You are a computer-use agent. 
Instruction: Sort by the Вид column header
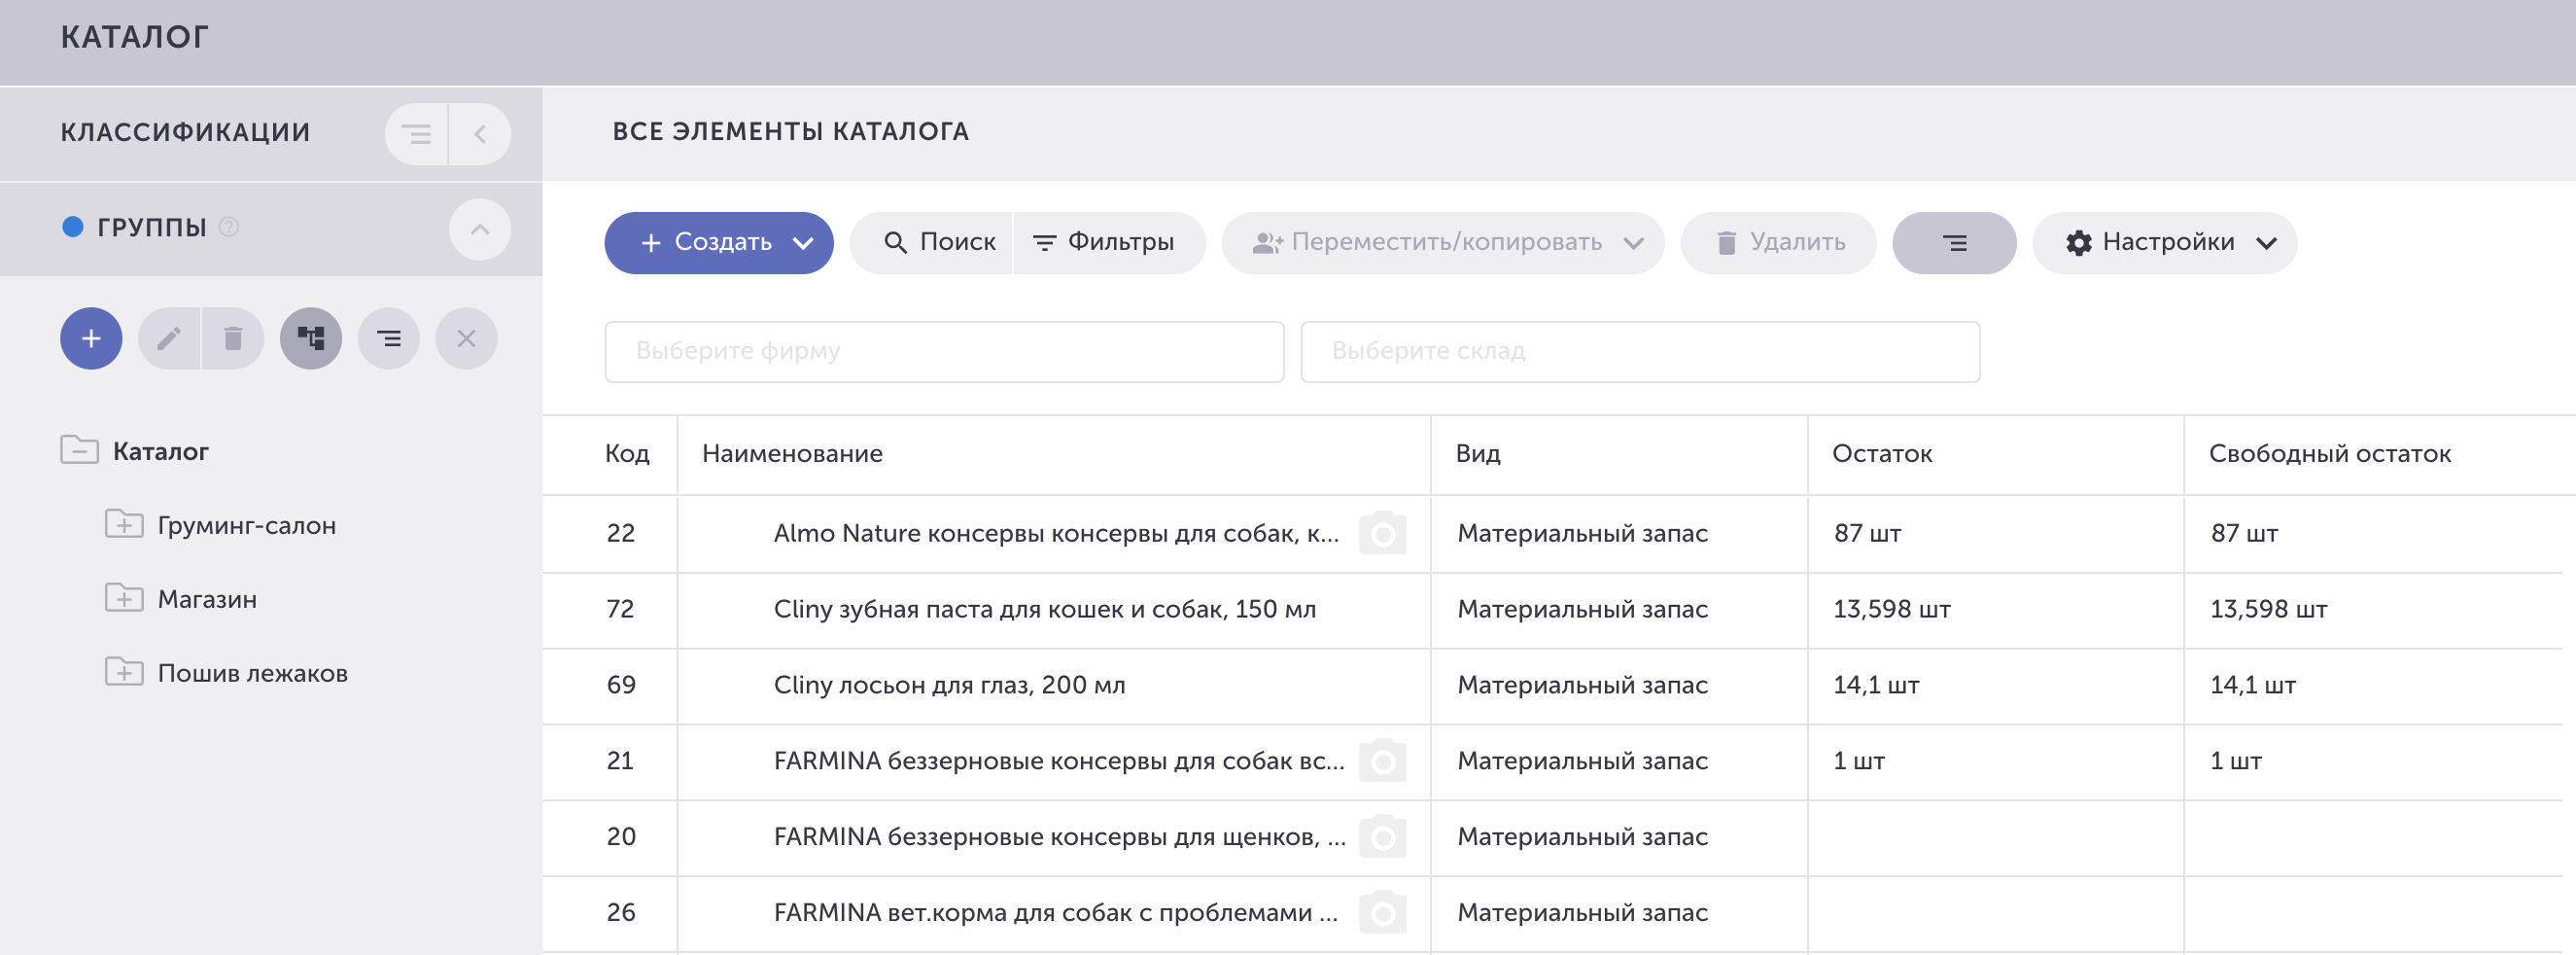click(x=1478, y=454)
